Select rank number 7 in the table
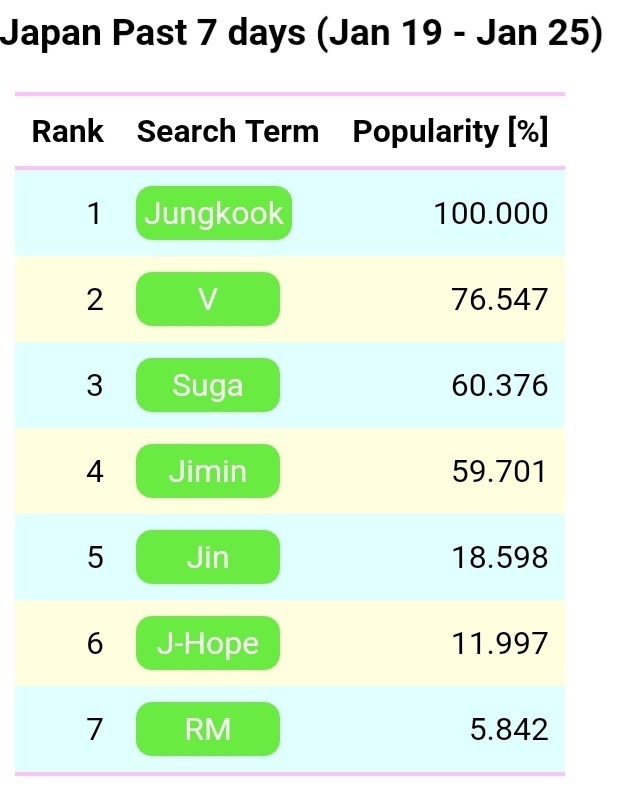 [94, 729]
